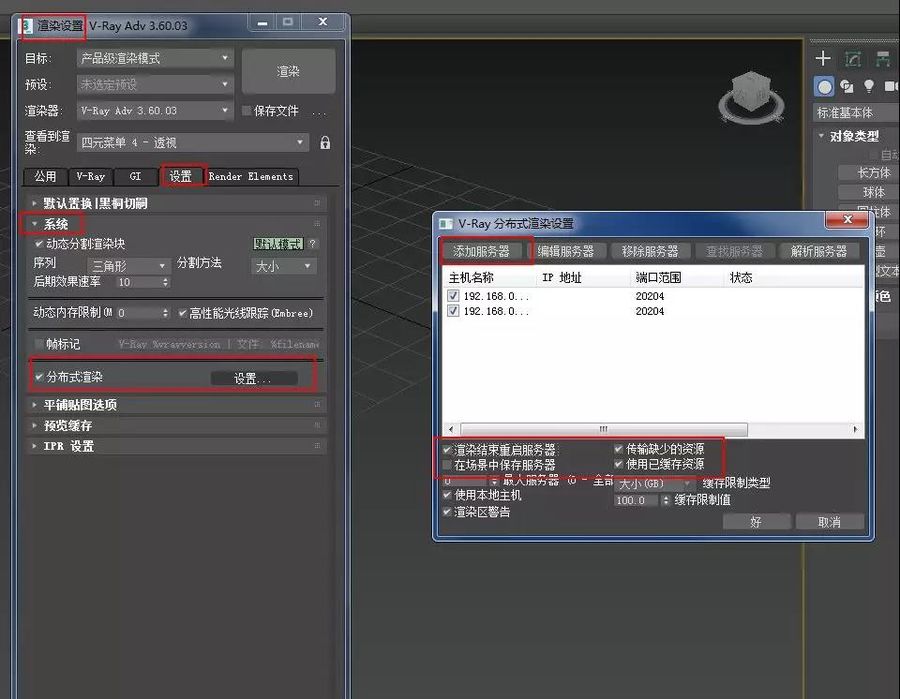Open cache limit type size (GB) dropdown
This screenshot has width=900, height=699.
654,484
